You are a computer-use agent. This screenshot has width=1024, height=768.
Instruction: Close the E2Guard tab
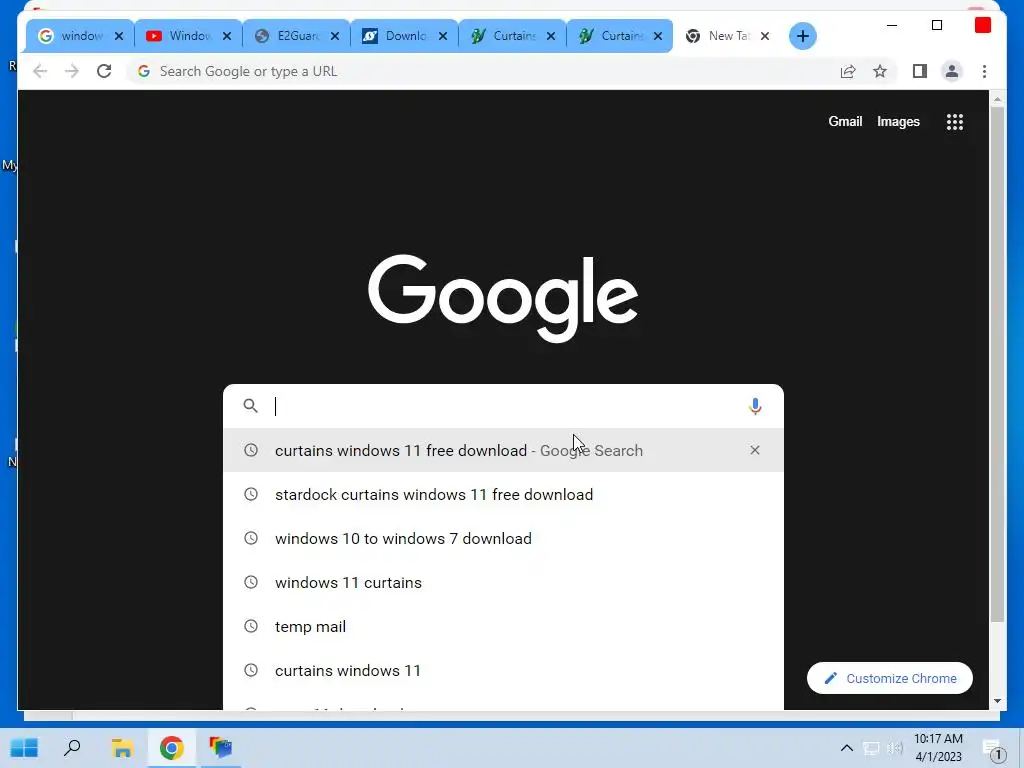click(x=334, y=36)
